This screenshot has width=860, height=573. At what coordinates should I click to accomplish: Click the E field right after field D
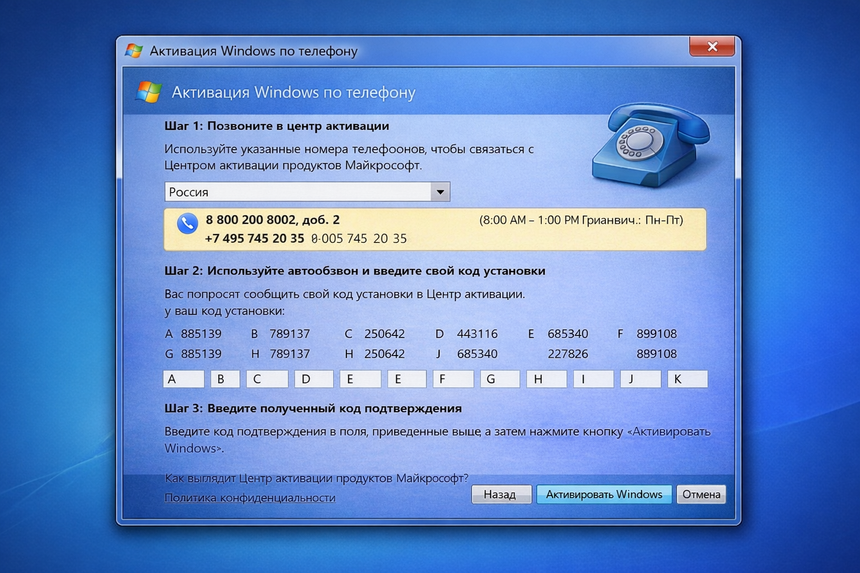[x=360, y=379]
